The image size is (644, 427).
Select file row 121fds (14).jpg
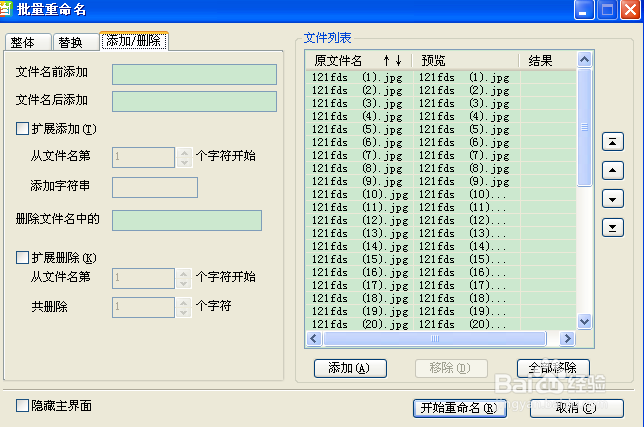(441, 246)
